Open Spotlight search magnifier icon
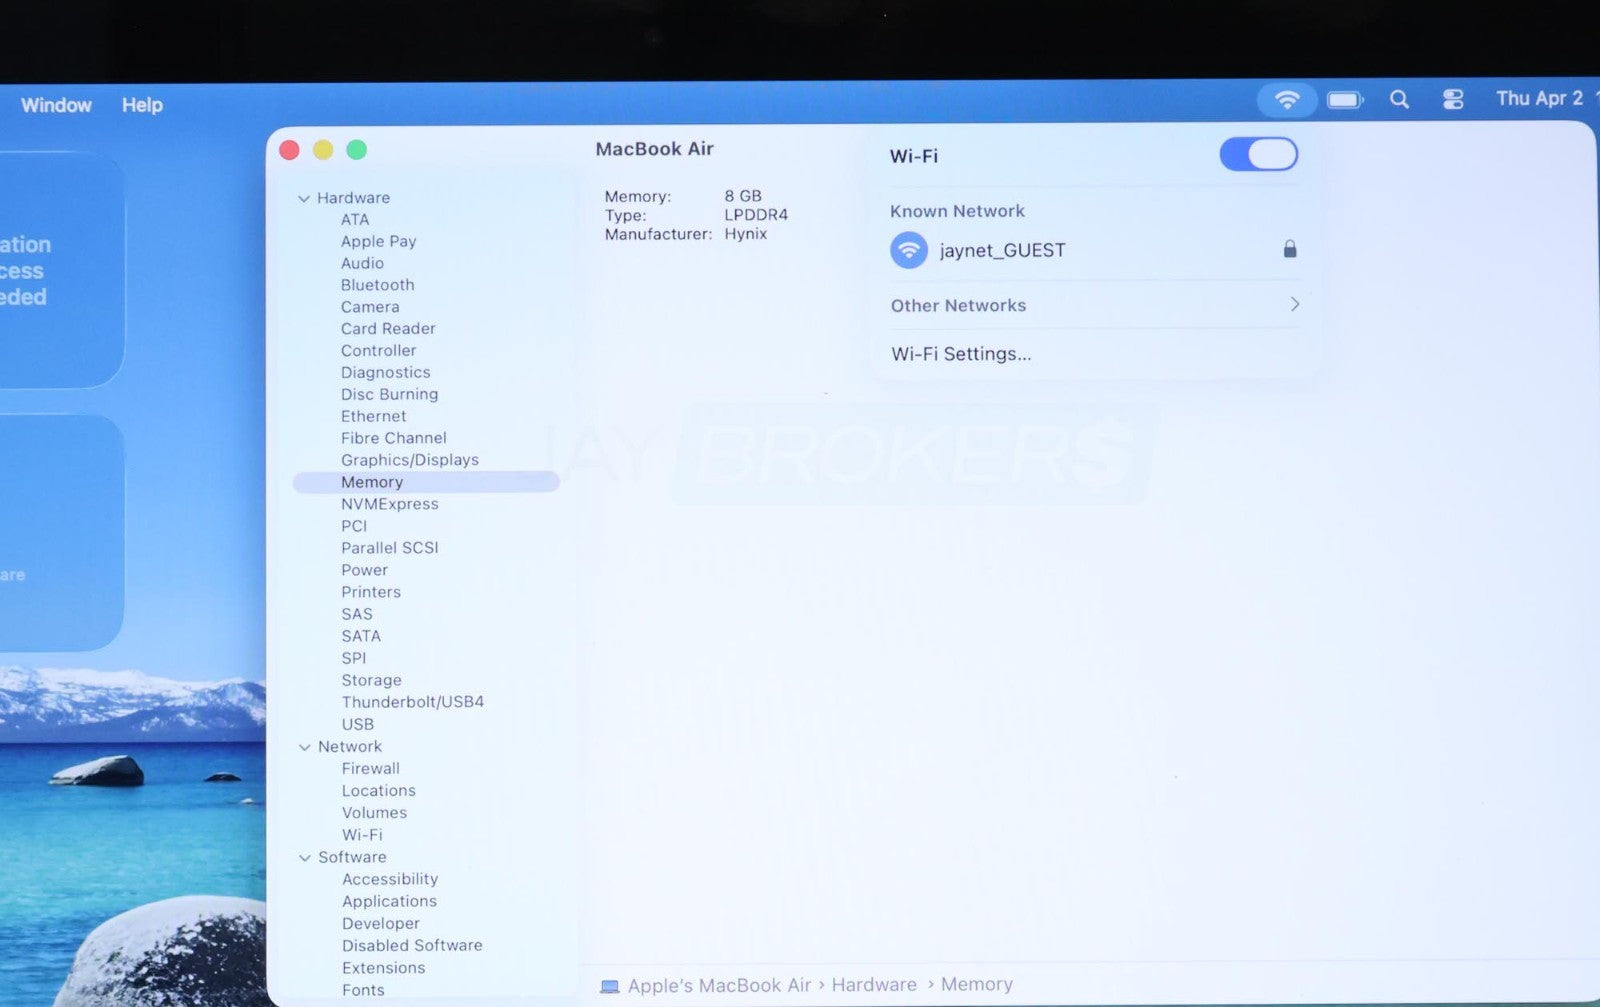This screenshot has height=1007, width=1600. pos(1399,100)
